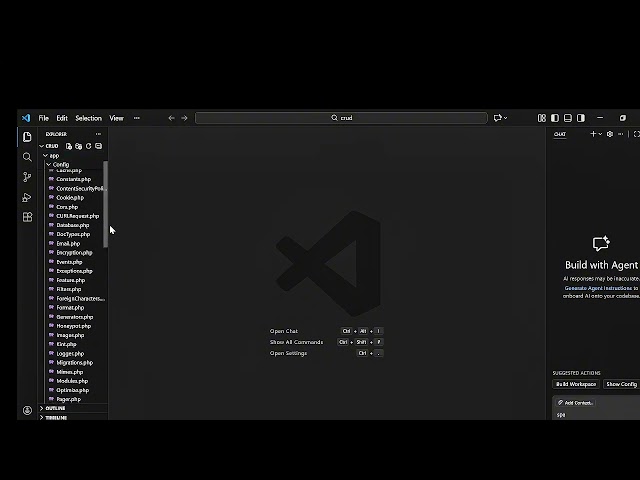Click the new chat plus icon
The image size is (640, 480).
tap(593, 134)
